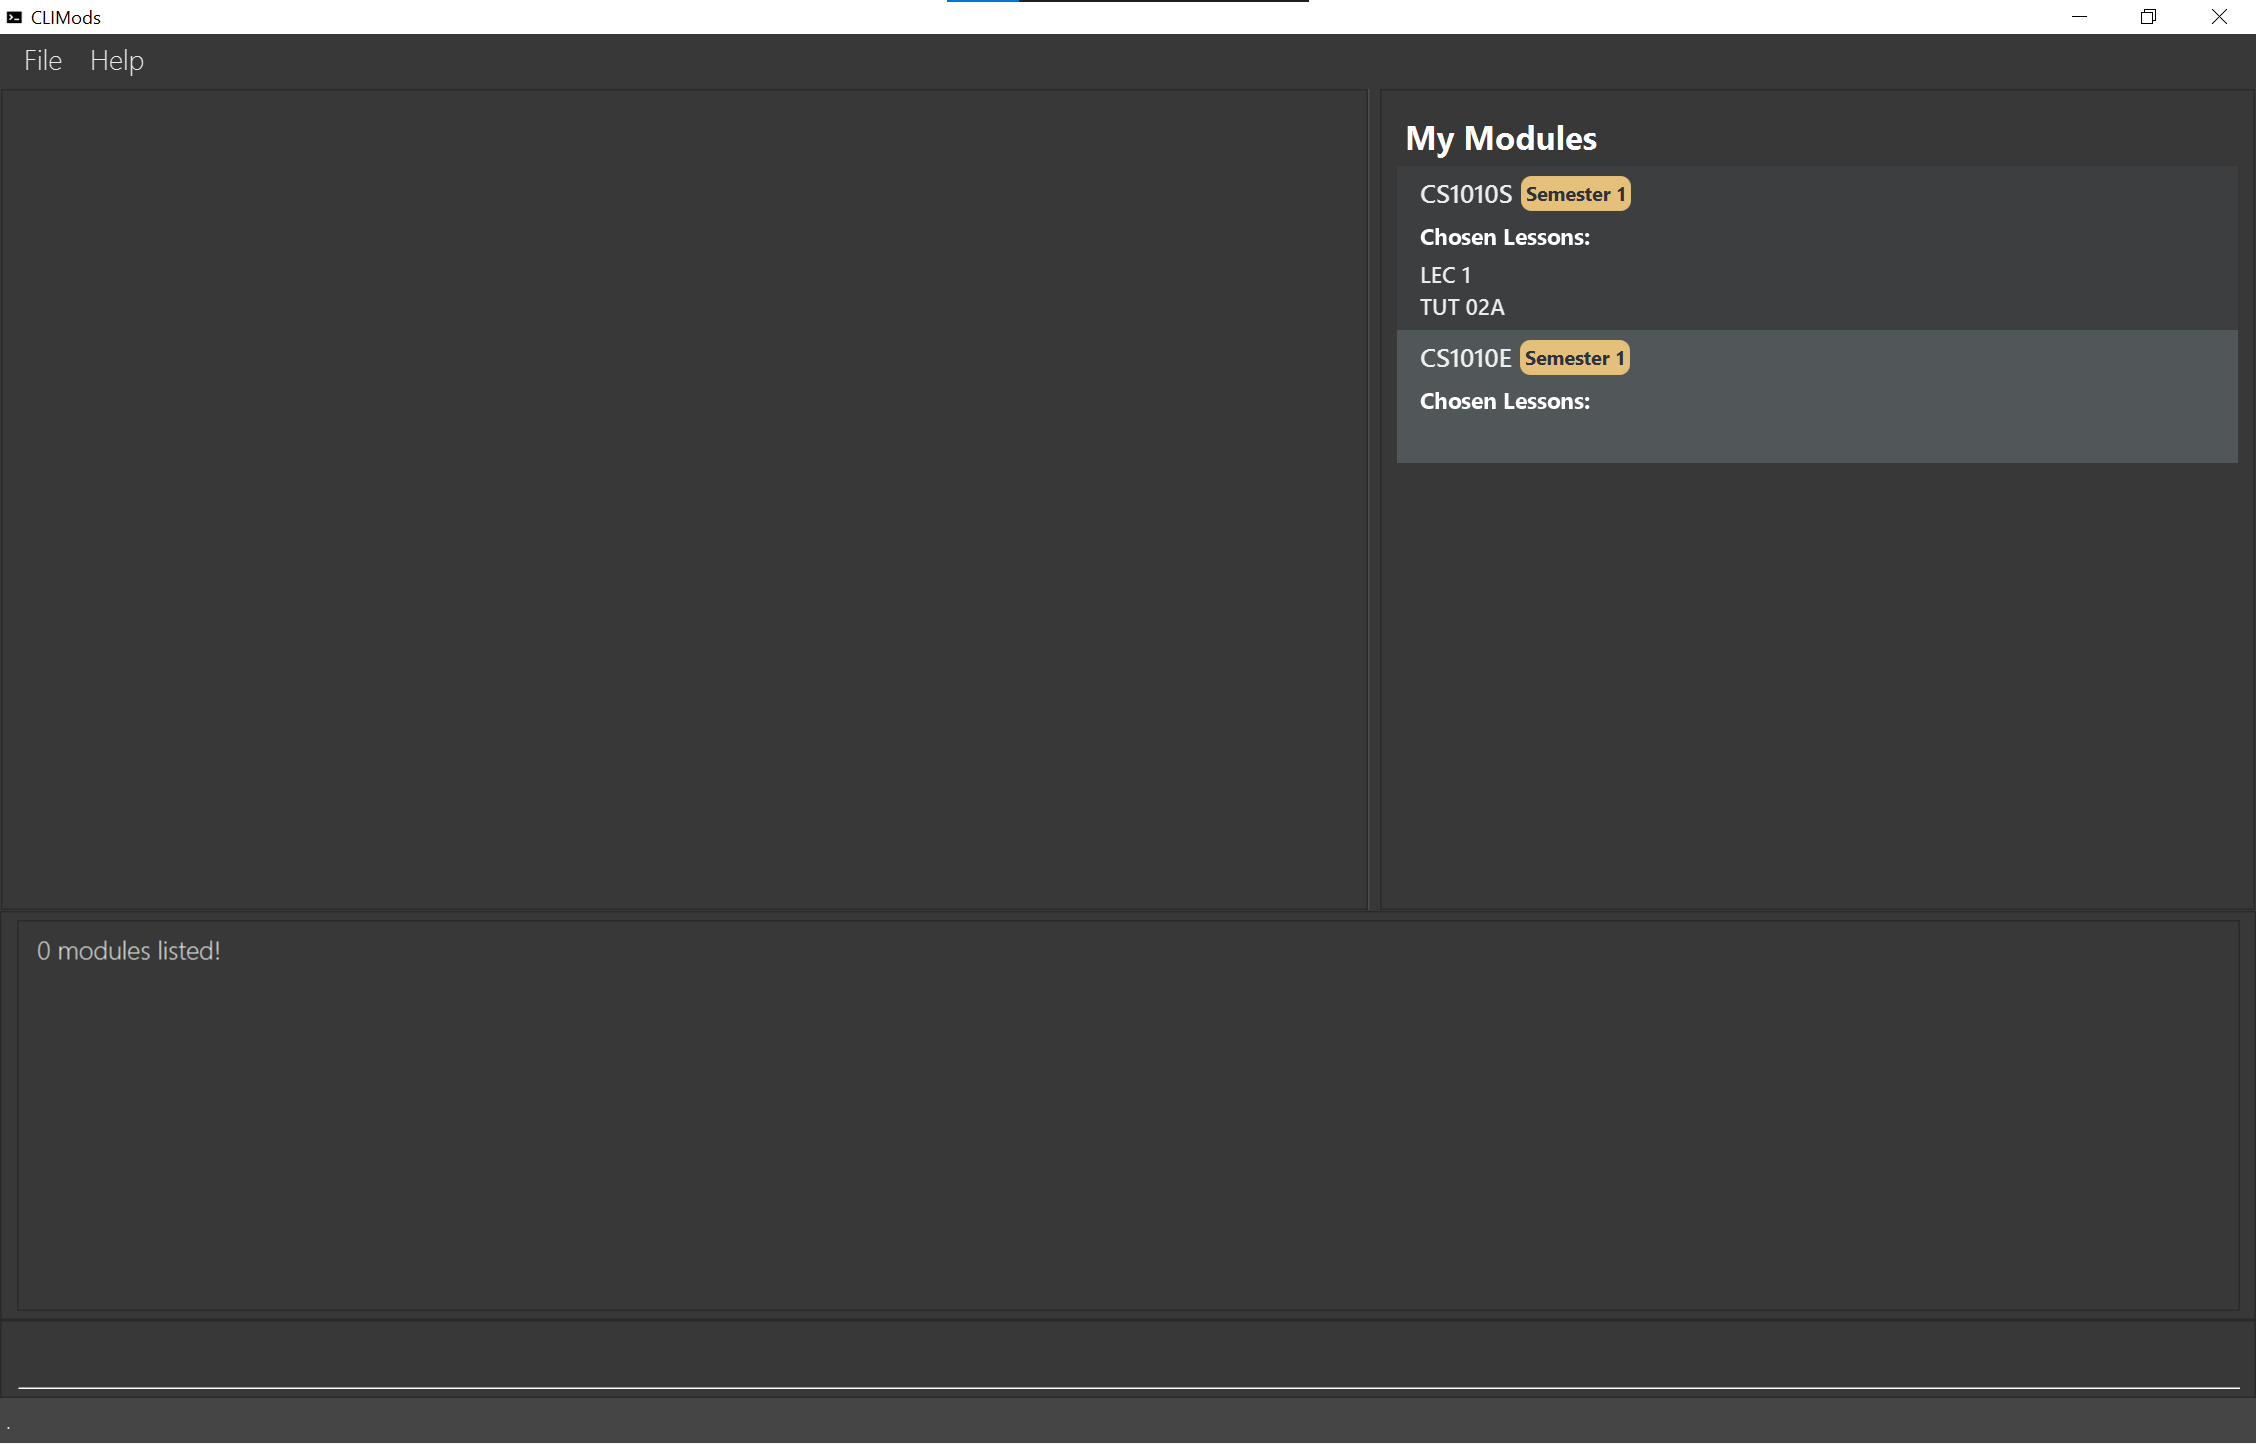The image size is (2256, 1444).
Task: Click the Chosen Lessons label under CS1010E
Action: 1504,401
